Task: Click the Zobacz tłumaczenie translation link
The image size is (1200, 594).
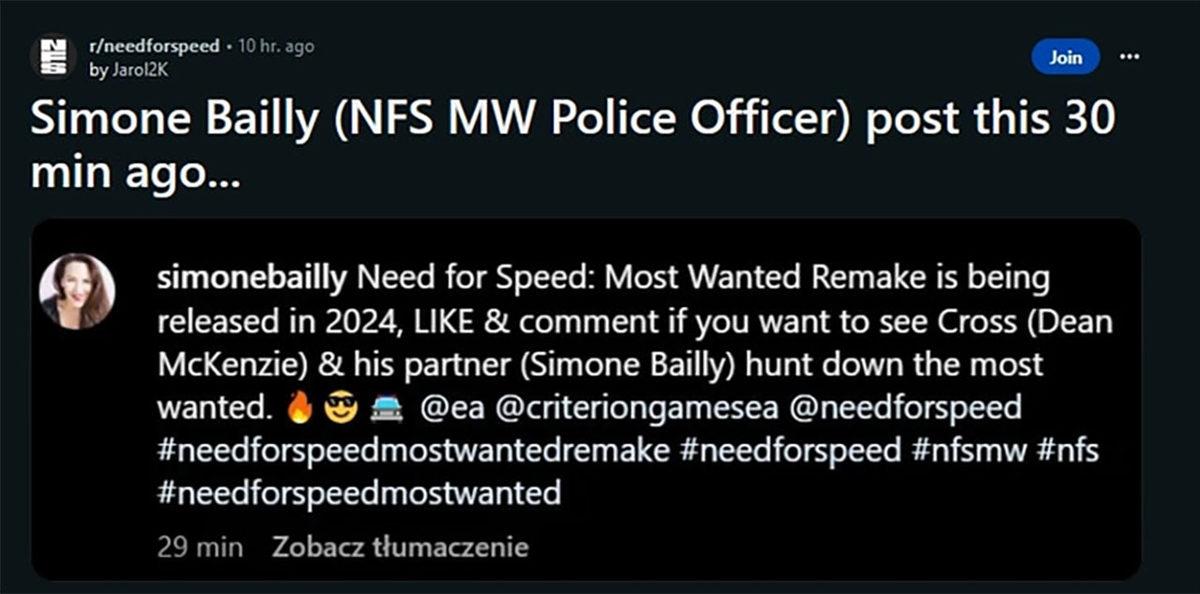Action: click(x=399, y=547)
